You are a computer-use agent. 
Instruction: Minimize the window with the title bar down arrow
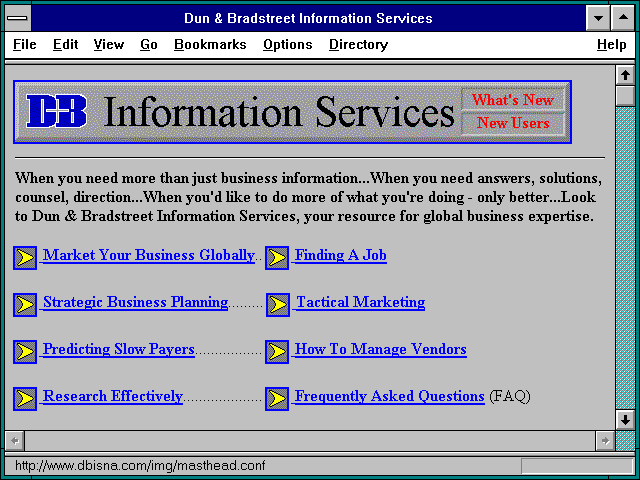(598, 18)
